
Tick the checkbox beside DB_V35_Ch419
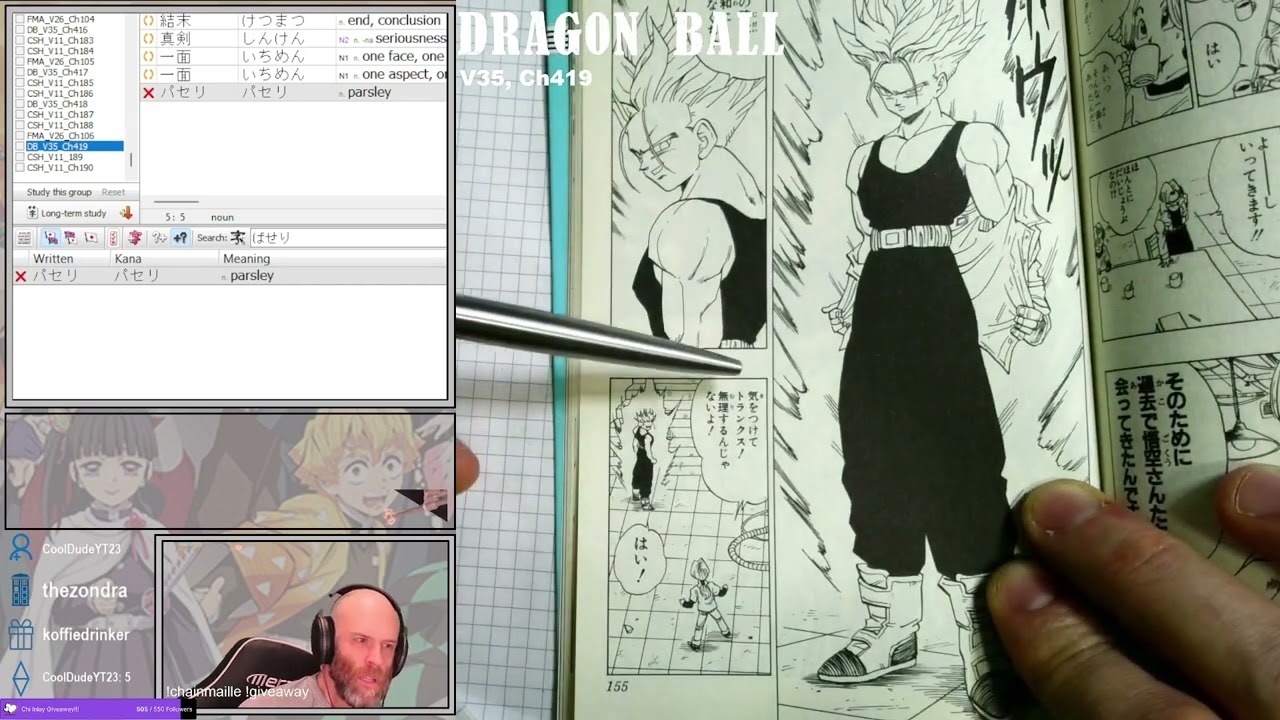(x=20, y=147)
